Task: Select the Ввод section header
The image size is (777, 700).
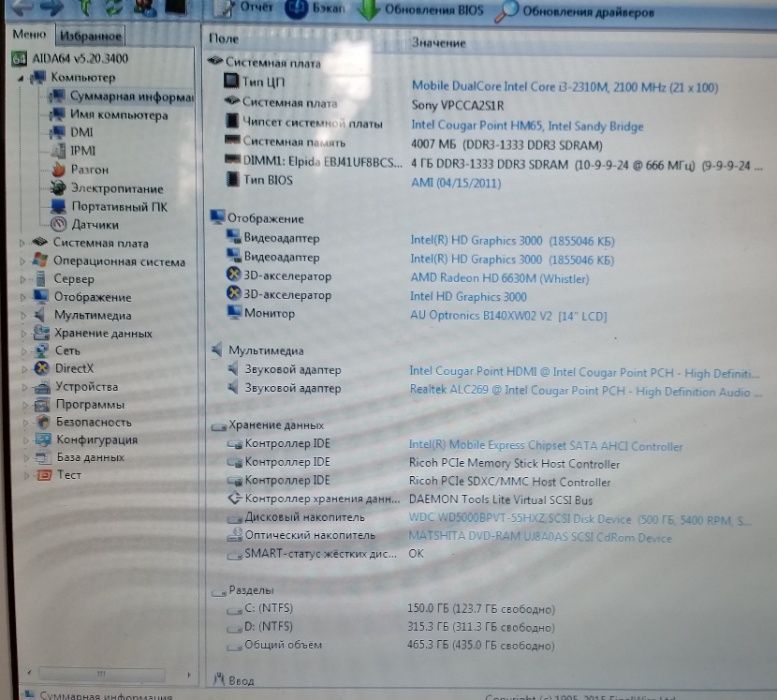Action: (x=234, y=680)
